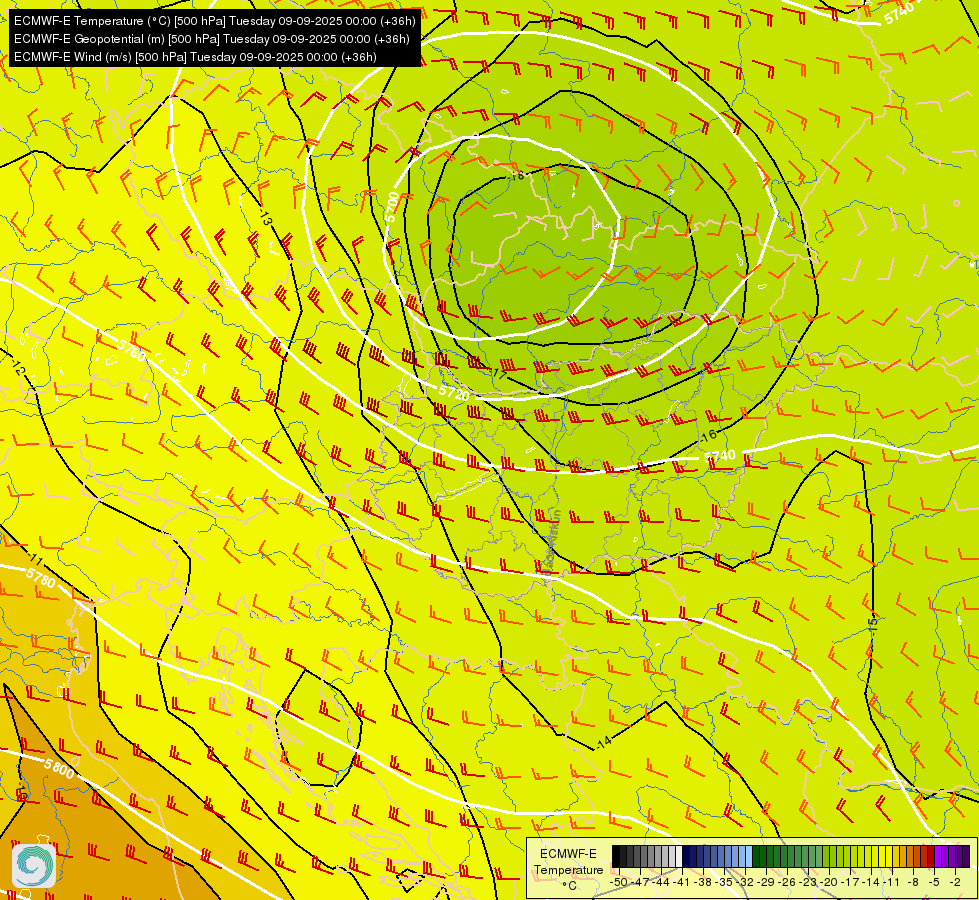Image resolution: width=979 pixels, height=900 pixels.
Task: Click the 5700 geopotential contour label
Action: pyautogui.click(x=391, y=207)
